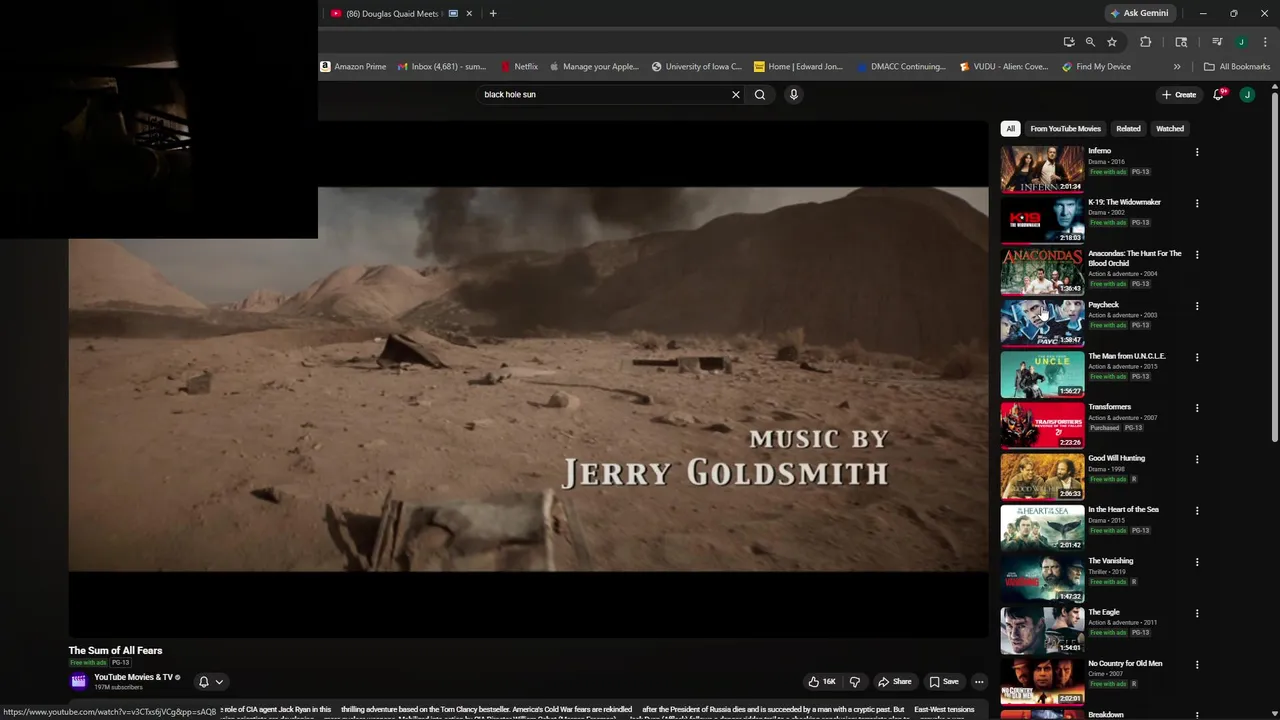
Task: Switch to the Douglas Quaid Meets tab
Action: coord(392,14)
